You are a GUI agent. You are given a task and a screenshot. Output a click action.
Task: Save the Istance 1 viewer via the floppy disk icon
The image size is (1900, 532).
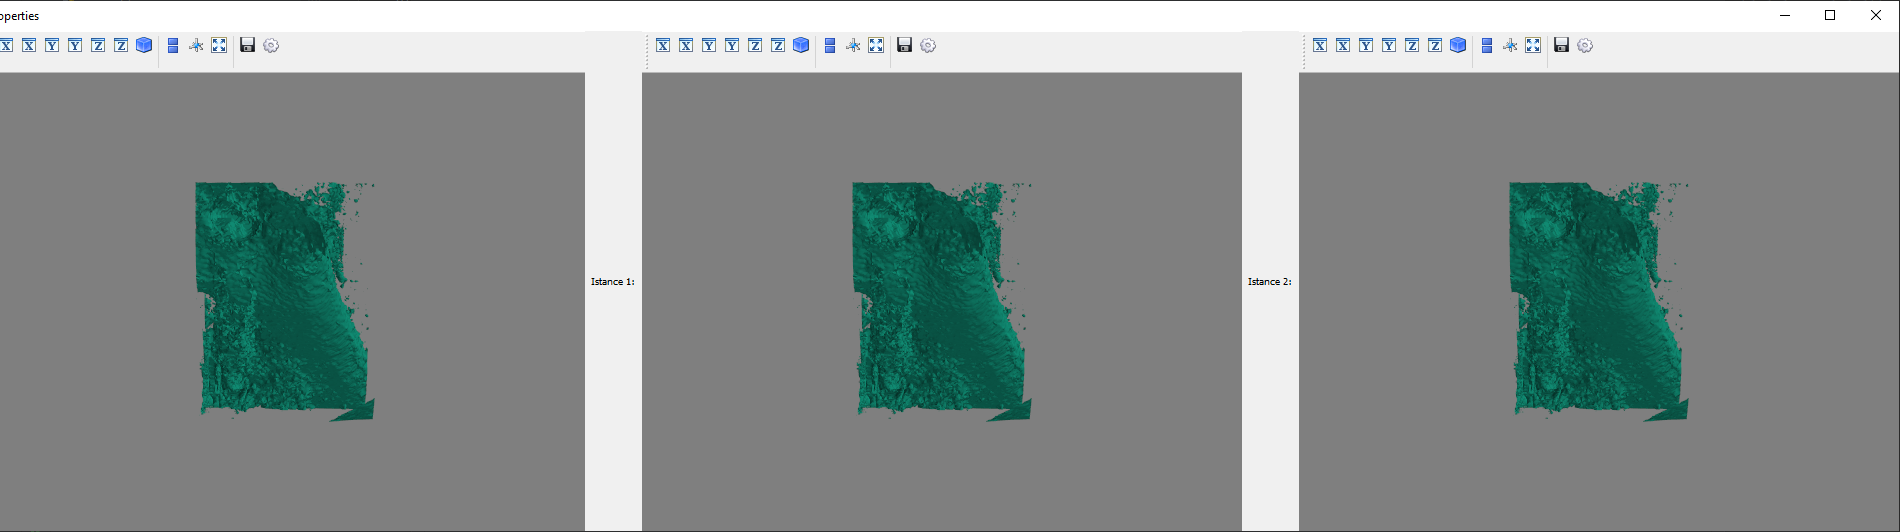click(905, 45)
